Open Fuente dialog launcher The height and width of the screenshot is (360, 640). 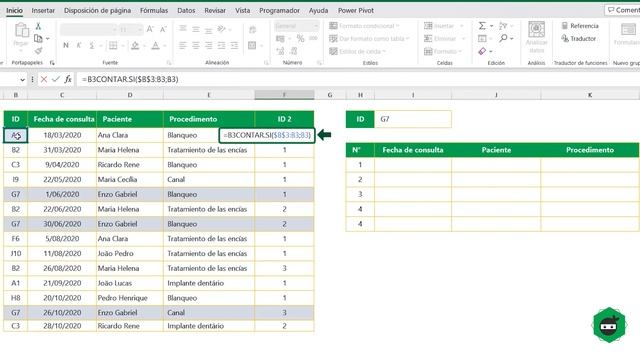click(169, 62)
